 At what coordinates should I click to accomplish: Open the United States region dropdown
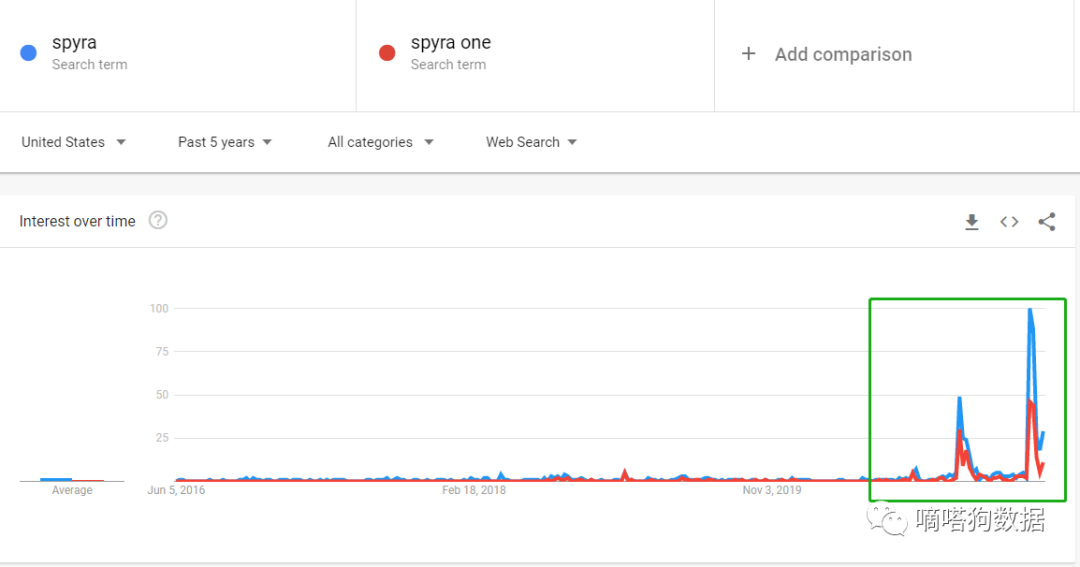[x=73, y=142]
